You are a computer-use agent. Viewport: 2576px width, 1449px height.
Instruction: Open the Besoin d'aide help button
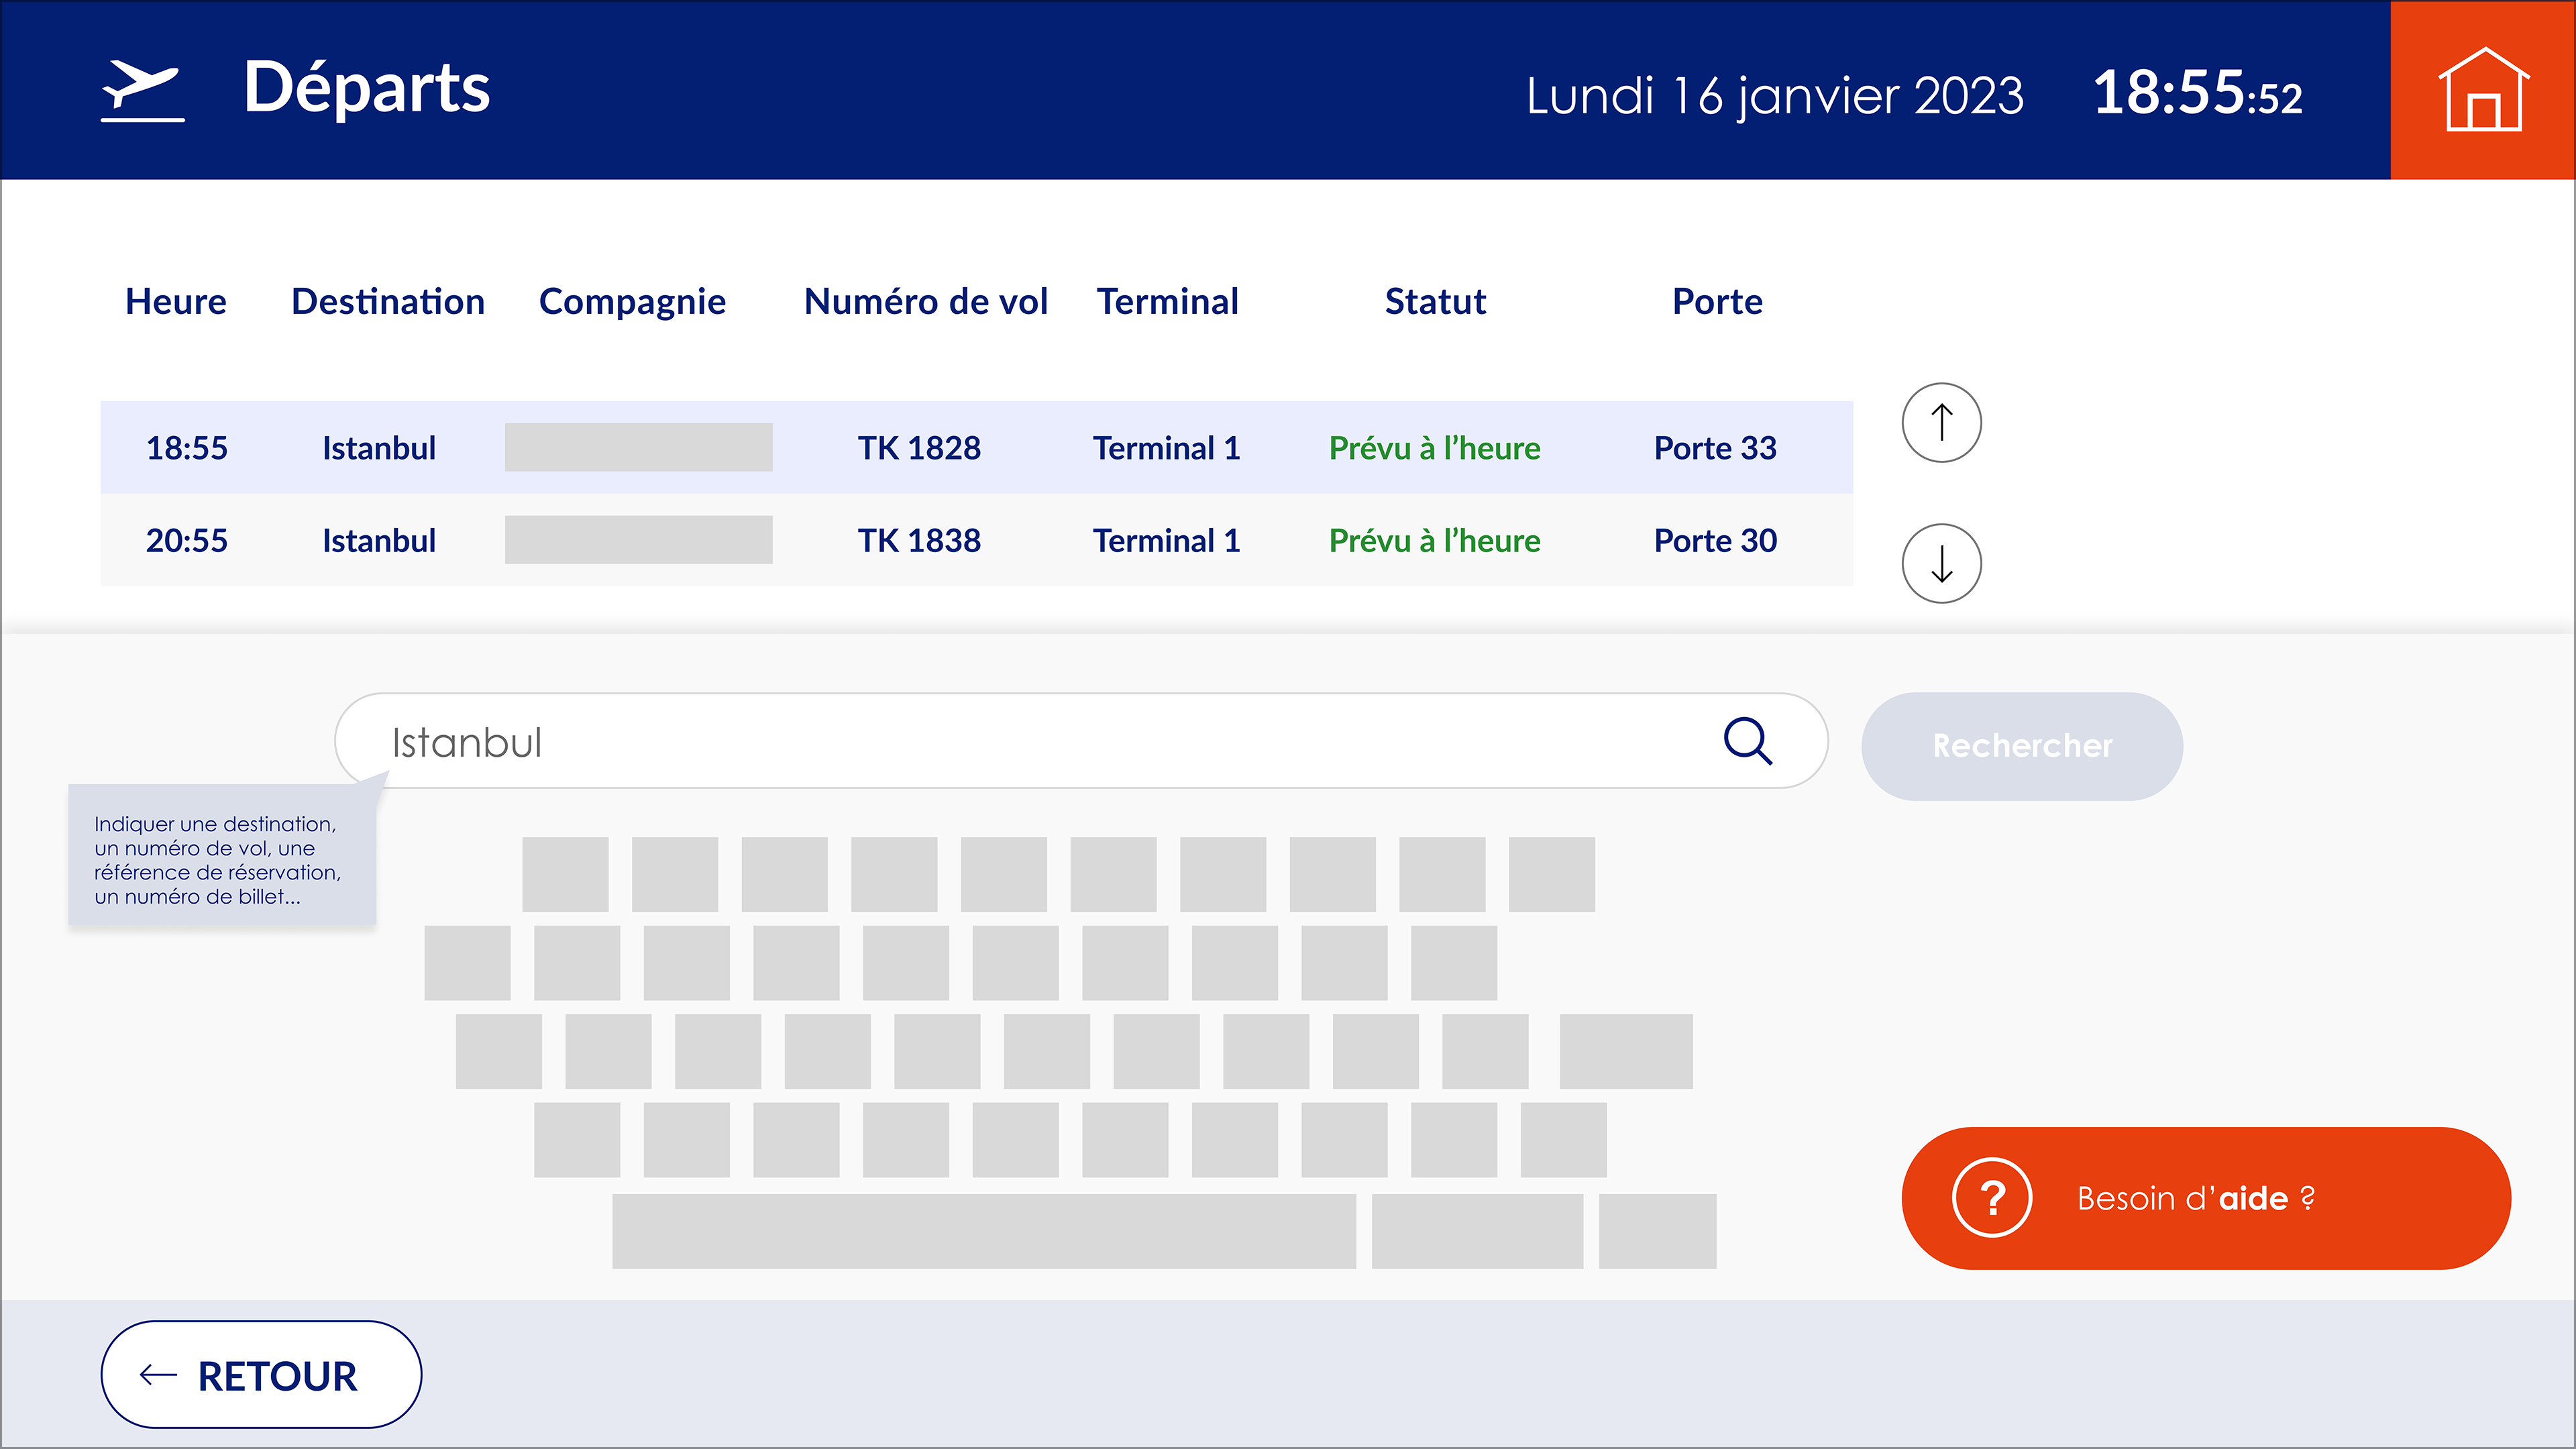pos(2206,1198)
